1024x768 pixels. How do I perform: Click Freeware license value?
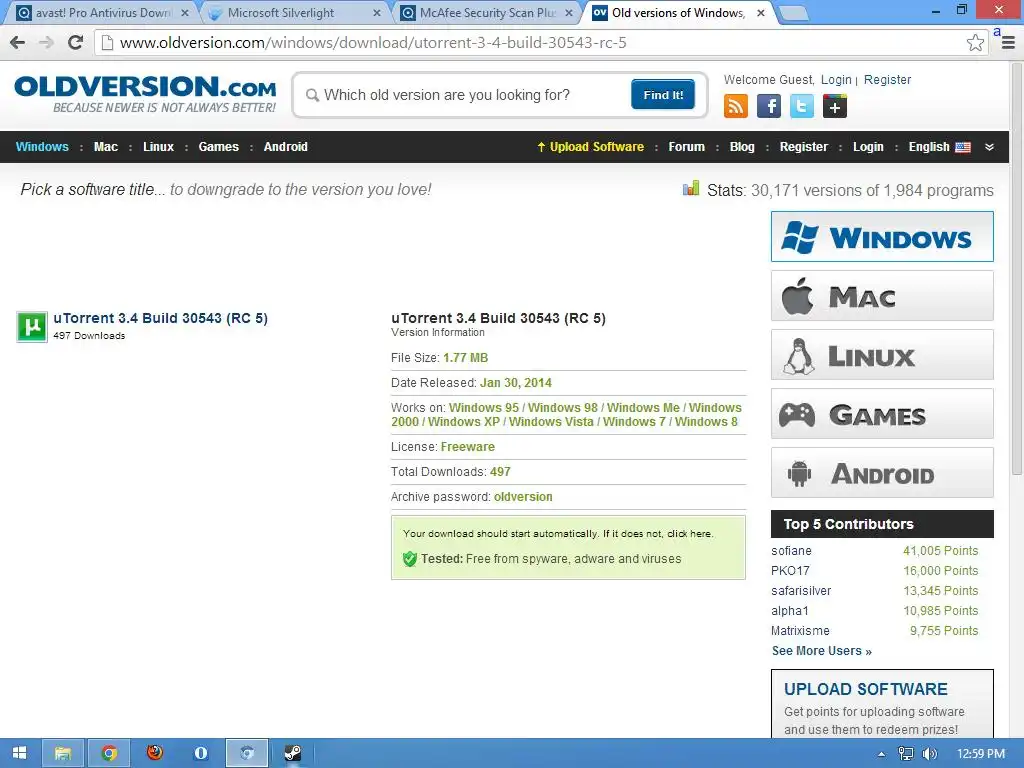click(x=468, y=447)
